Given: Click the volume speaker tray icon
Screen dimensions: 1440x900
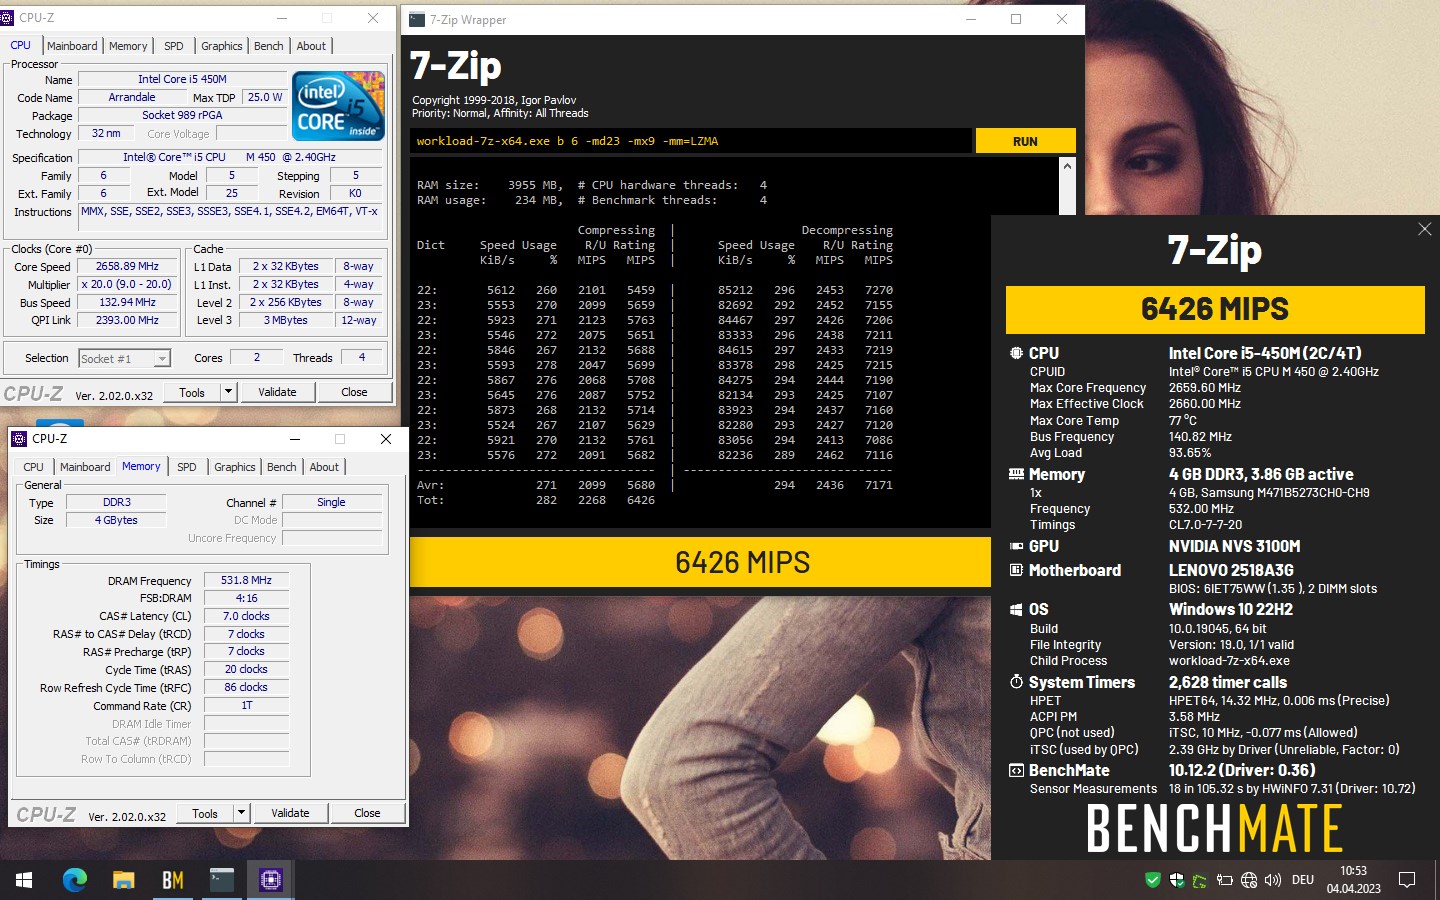Looking at the screenshot, I should [x=1273, y=881].
